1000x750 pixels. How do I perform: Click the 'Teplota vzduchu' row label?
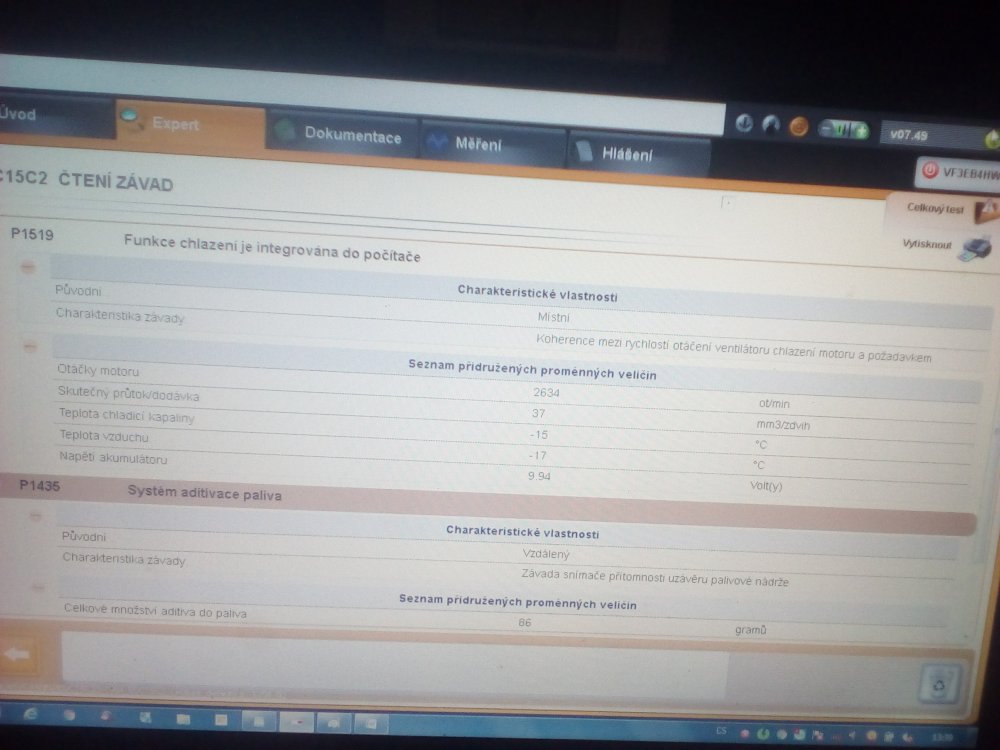click(x=104, y=436)
